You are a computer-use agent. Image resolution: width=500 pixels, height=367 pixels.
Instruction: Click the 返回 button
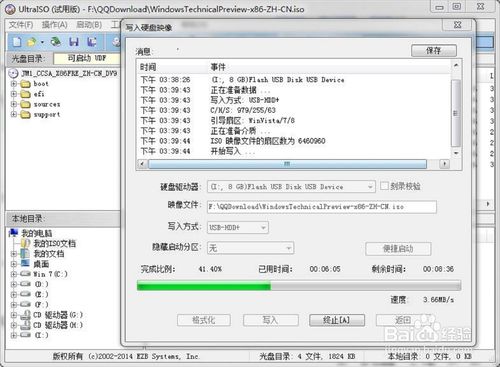click(x=403, y=320)
